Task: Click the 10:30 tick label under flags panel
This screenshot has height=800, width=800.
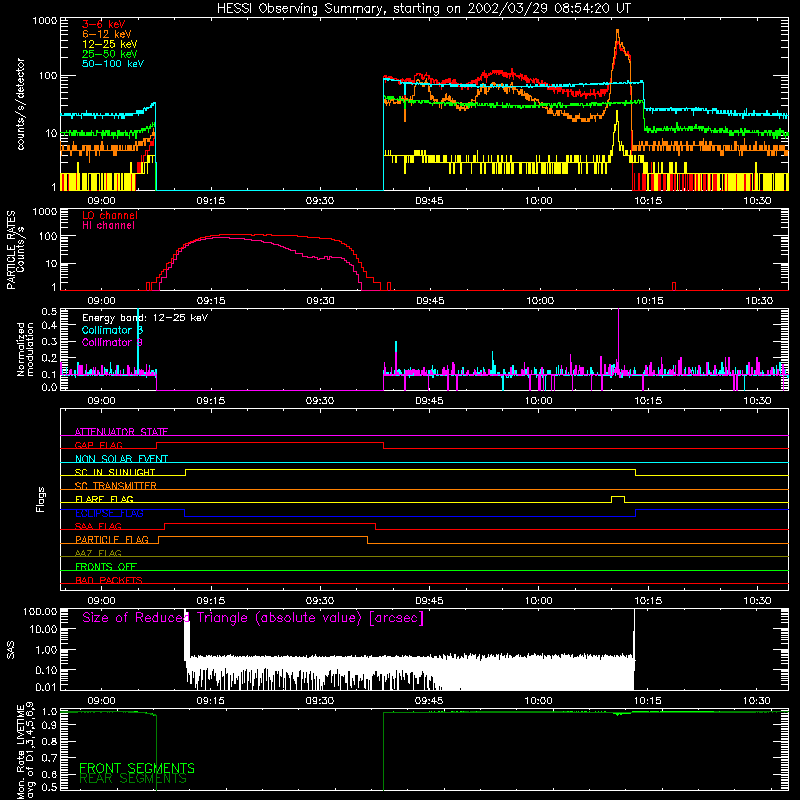Action: (758, 601)
